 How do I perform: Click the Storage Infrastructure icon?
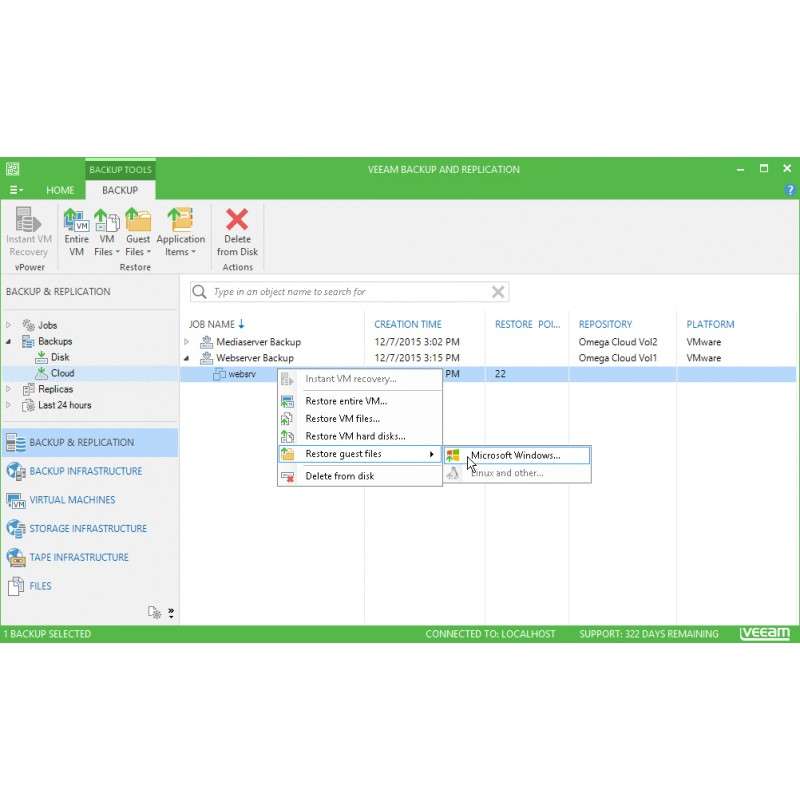click(16, 529)
